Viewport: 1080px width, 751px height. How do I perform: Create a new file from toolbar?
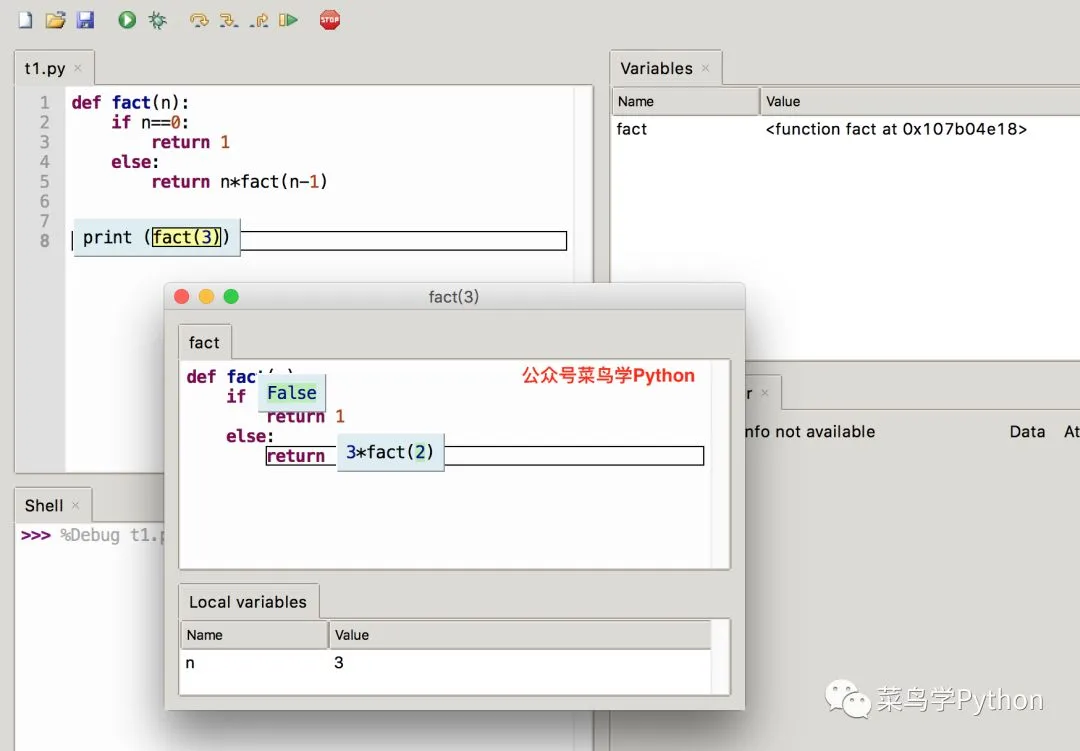26,20
